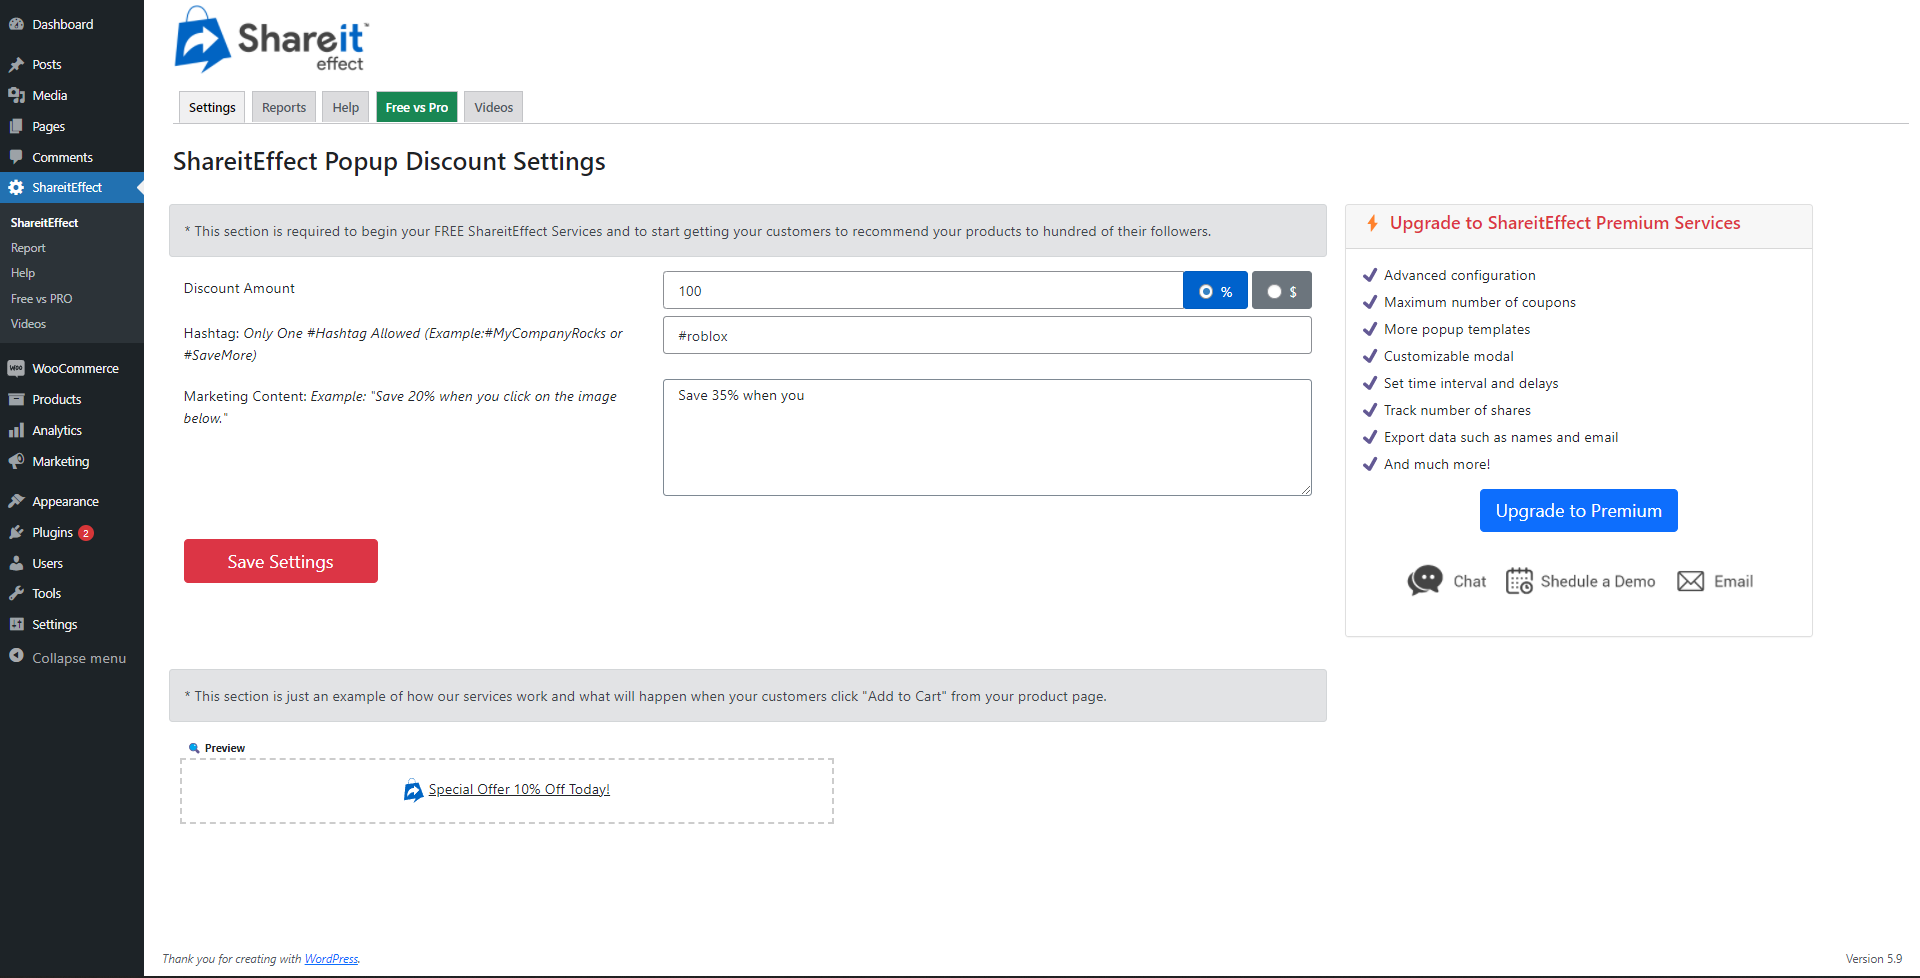Click the Shareit effect logo
This screenshot has height=978, width=1920.
[x=272, y=39]
